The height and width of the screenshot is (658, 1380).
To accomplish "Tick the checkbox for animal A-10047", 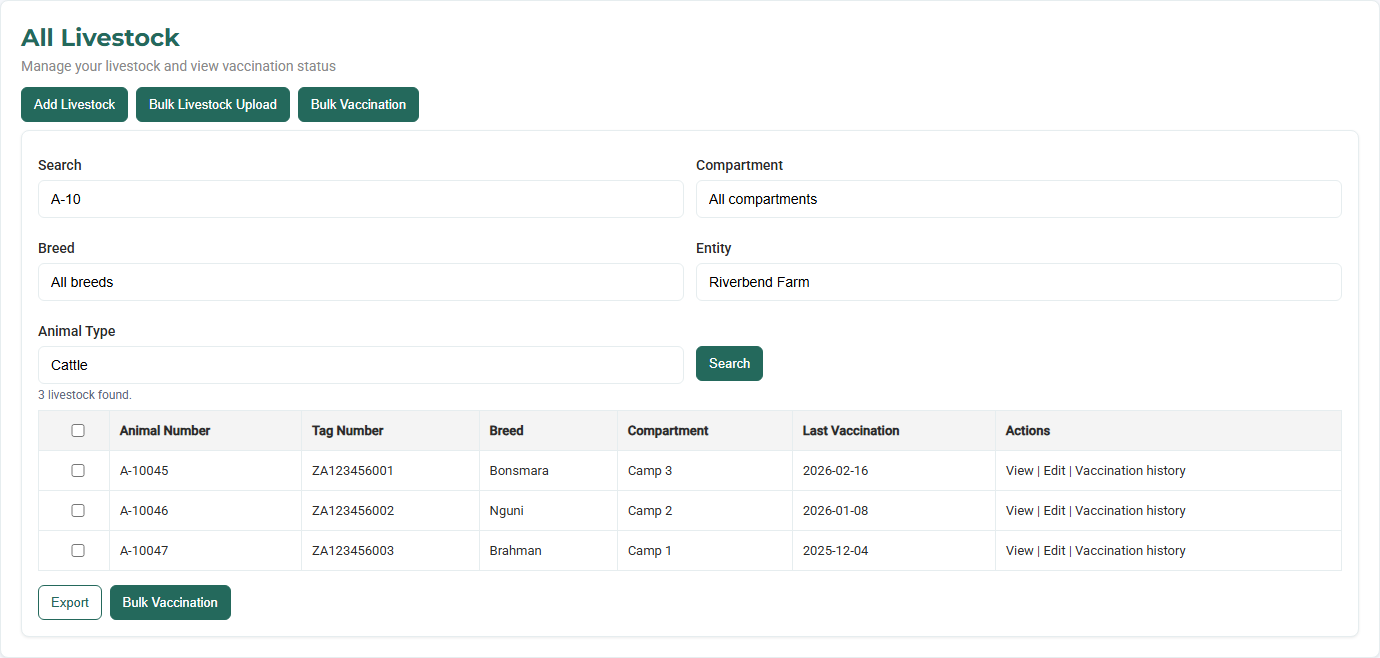I will 78,551.
